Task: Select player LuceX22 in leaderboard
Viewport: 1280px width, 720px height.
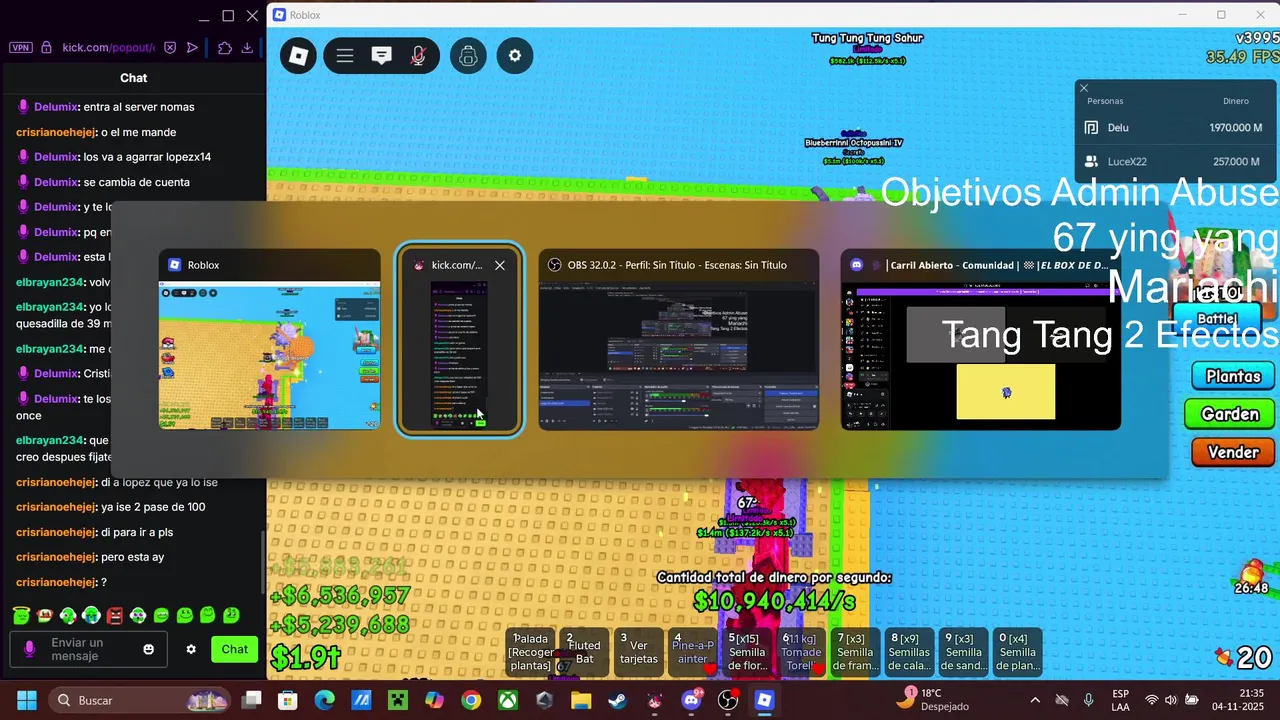Action: click(1176, 161)
